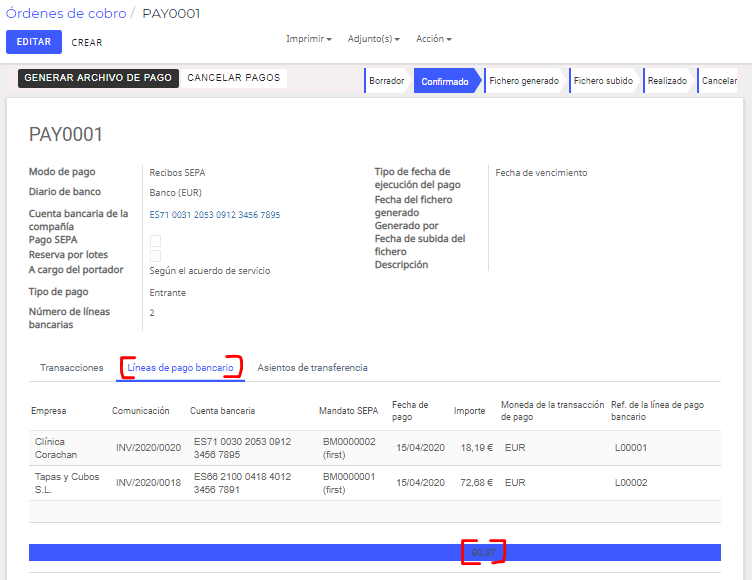Screen dimensions: 752x580
Task: Click the total 90.87 value
Action: [x=483, y=553]
